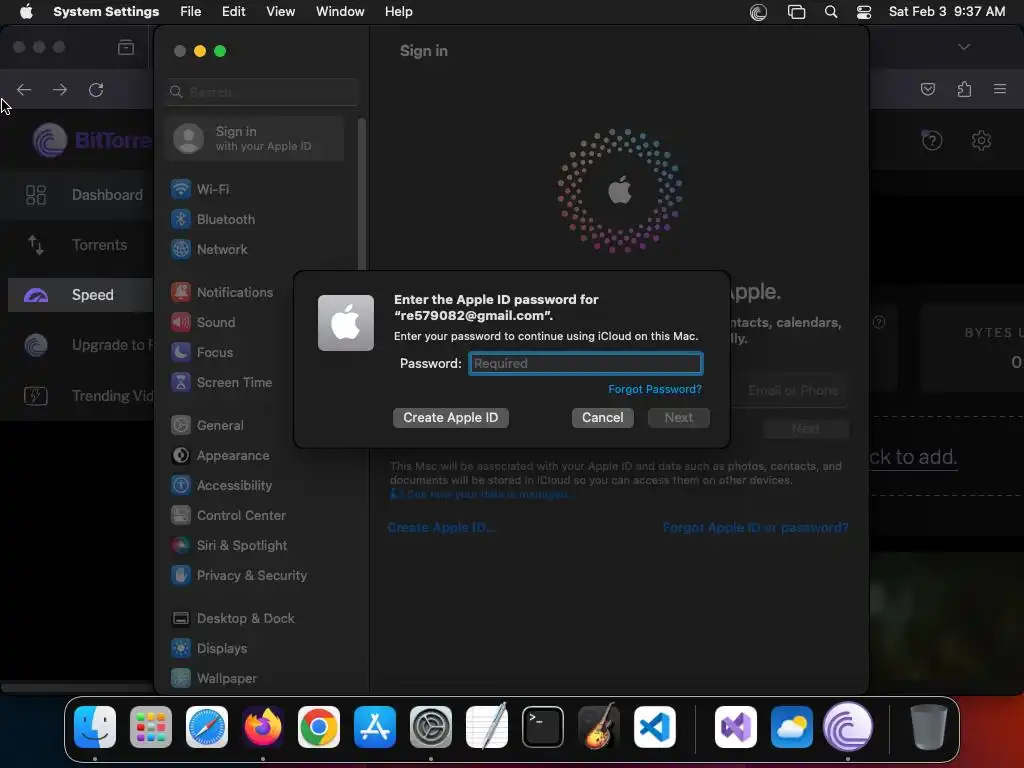Open the Window menu

340,12
